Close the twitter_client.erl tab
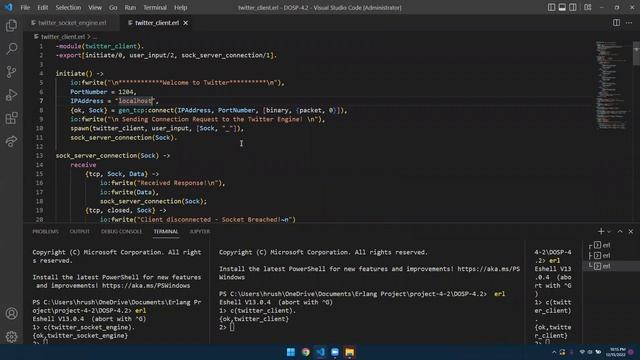This screenshot has height=360, width=640. pos(186,23)
